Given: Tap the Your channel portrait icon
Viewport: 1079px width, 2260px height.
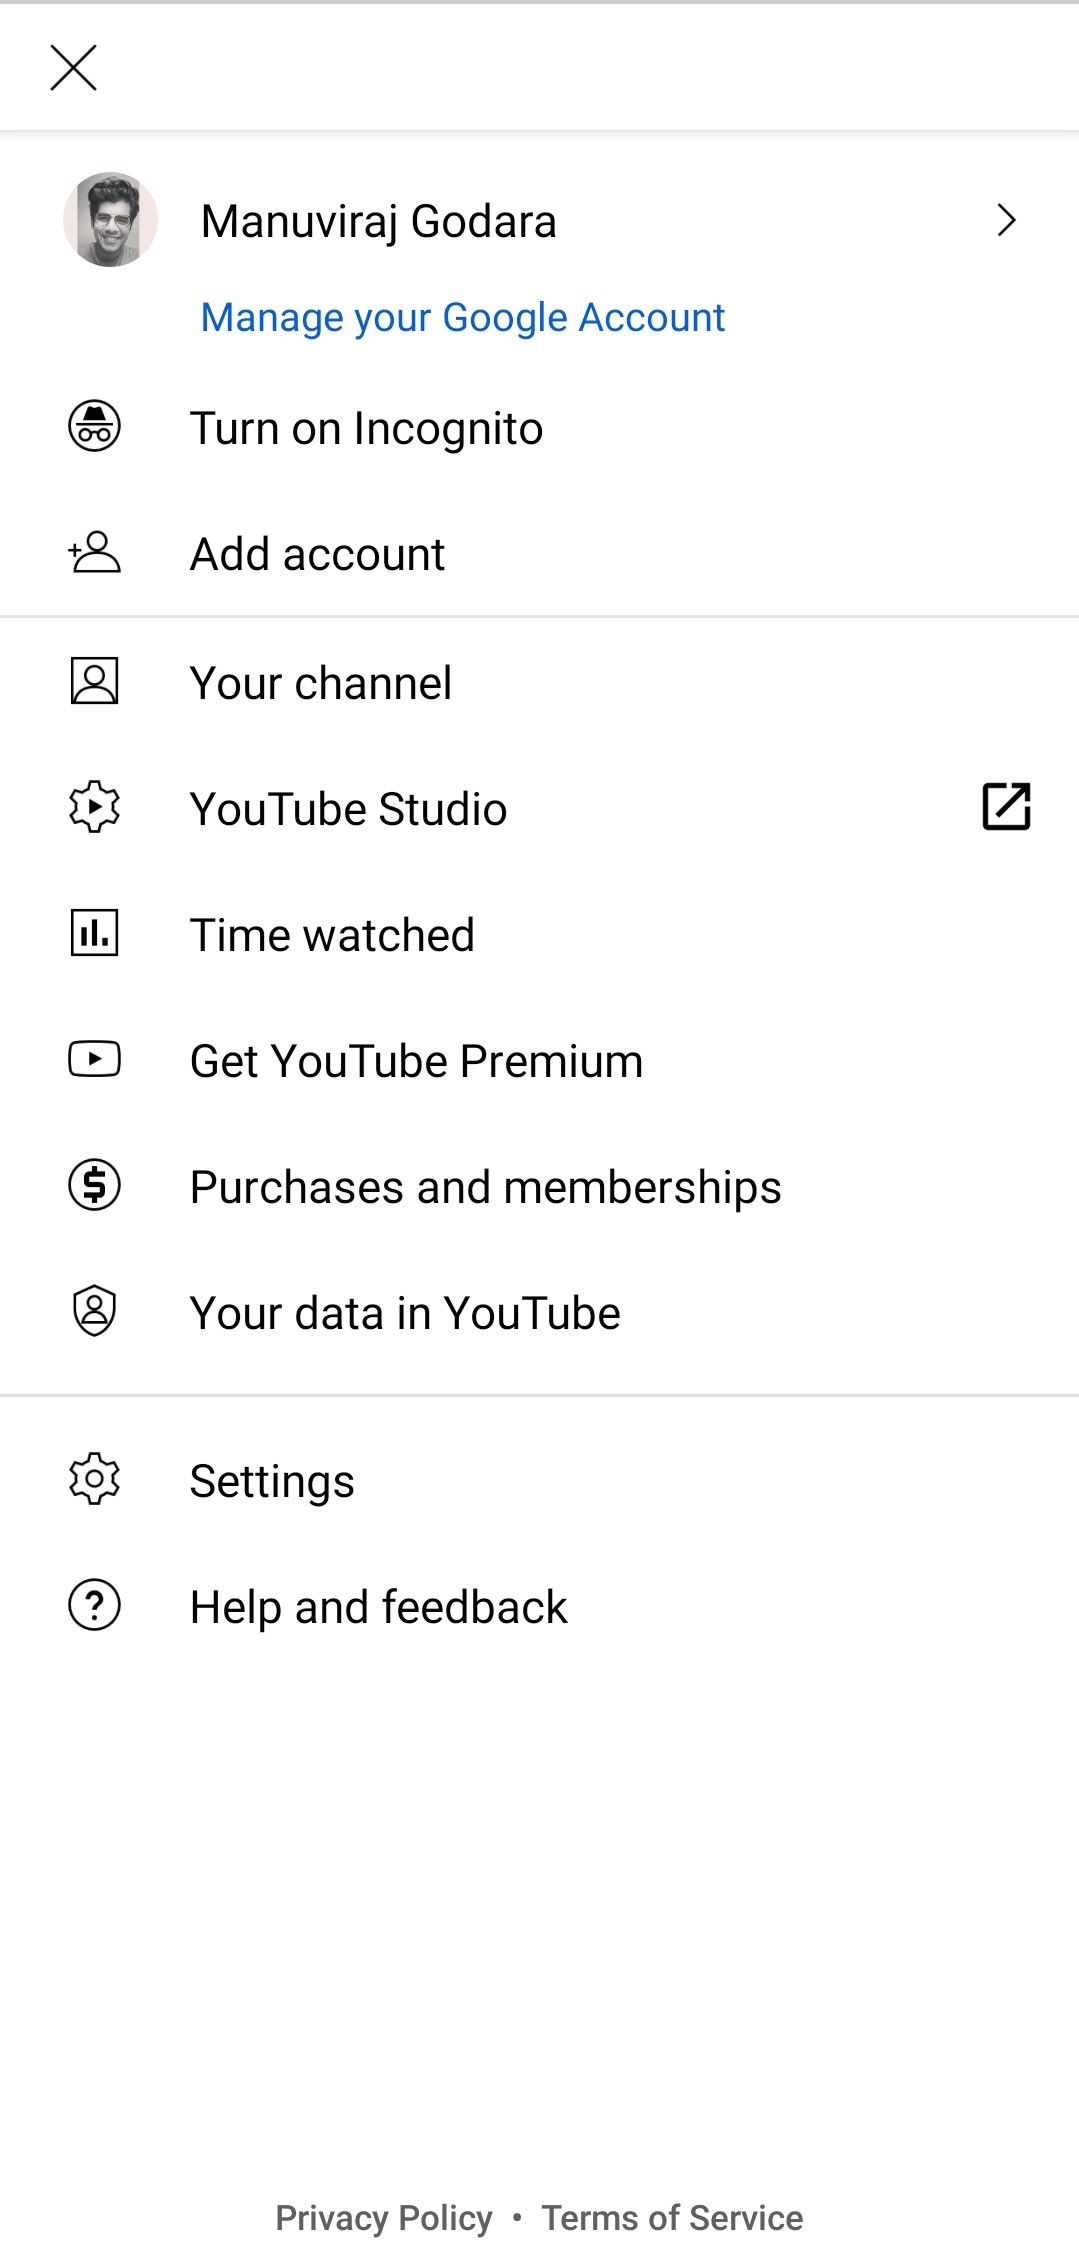Looking at the screenshot, I should tap(94, 681).
